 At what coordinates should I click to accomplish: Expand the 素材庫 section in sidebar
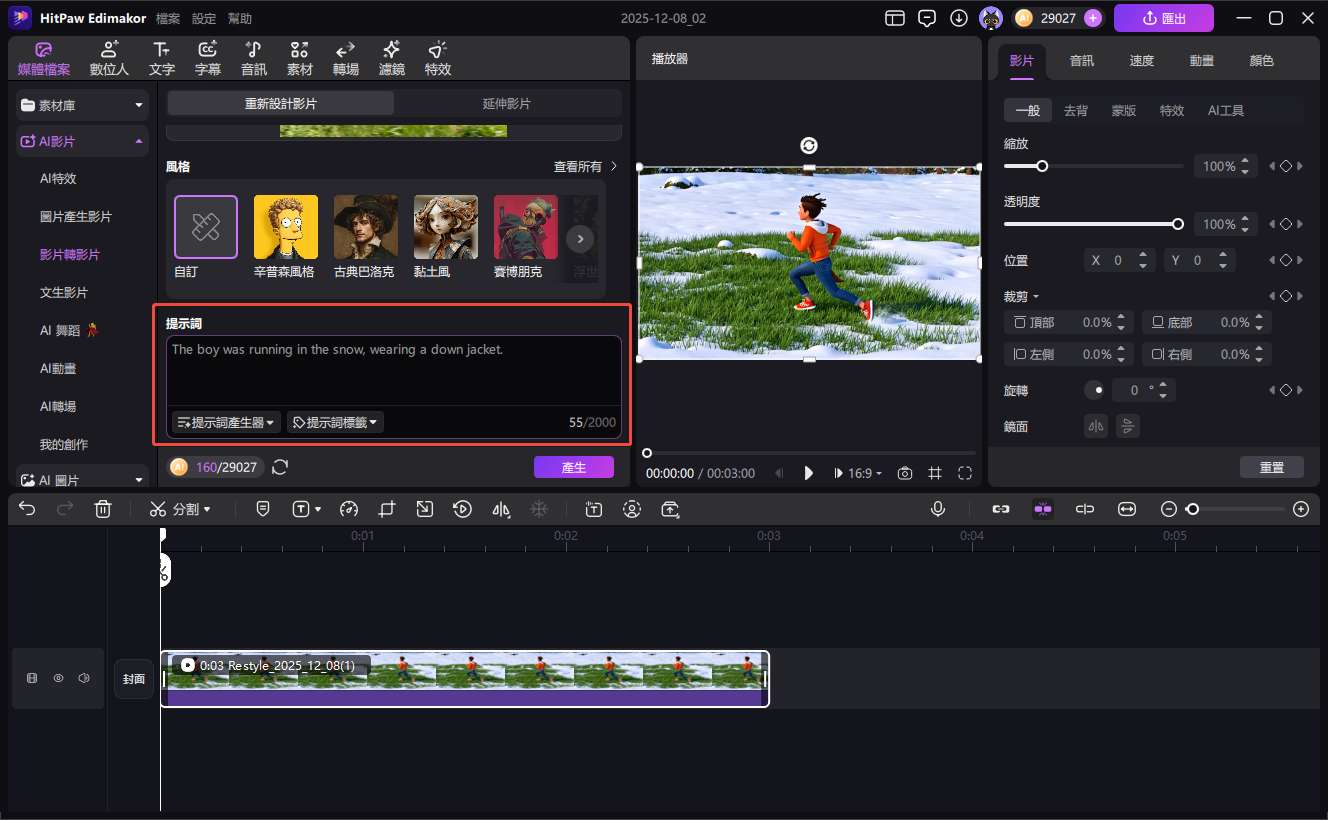pos(82,105)
